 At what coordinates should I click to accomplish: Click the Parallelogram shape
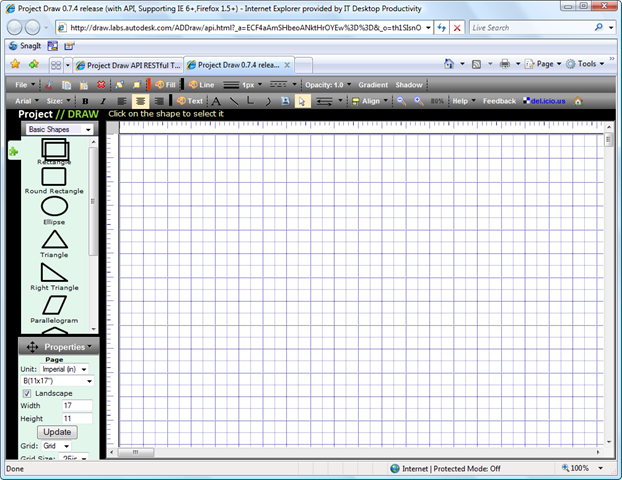point(54,303)
